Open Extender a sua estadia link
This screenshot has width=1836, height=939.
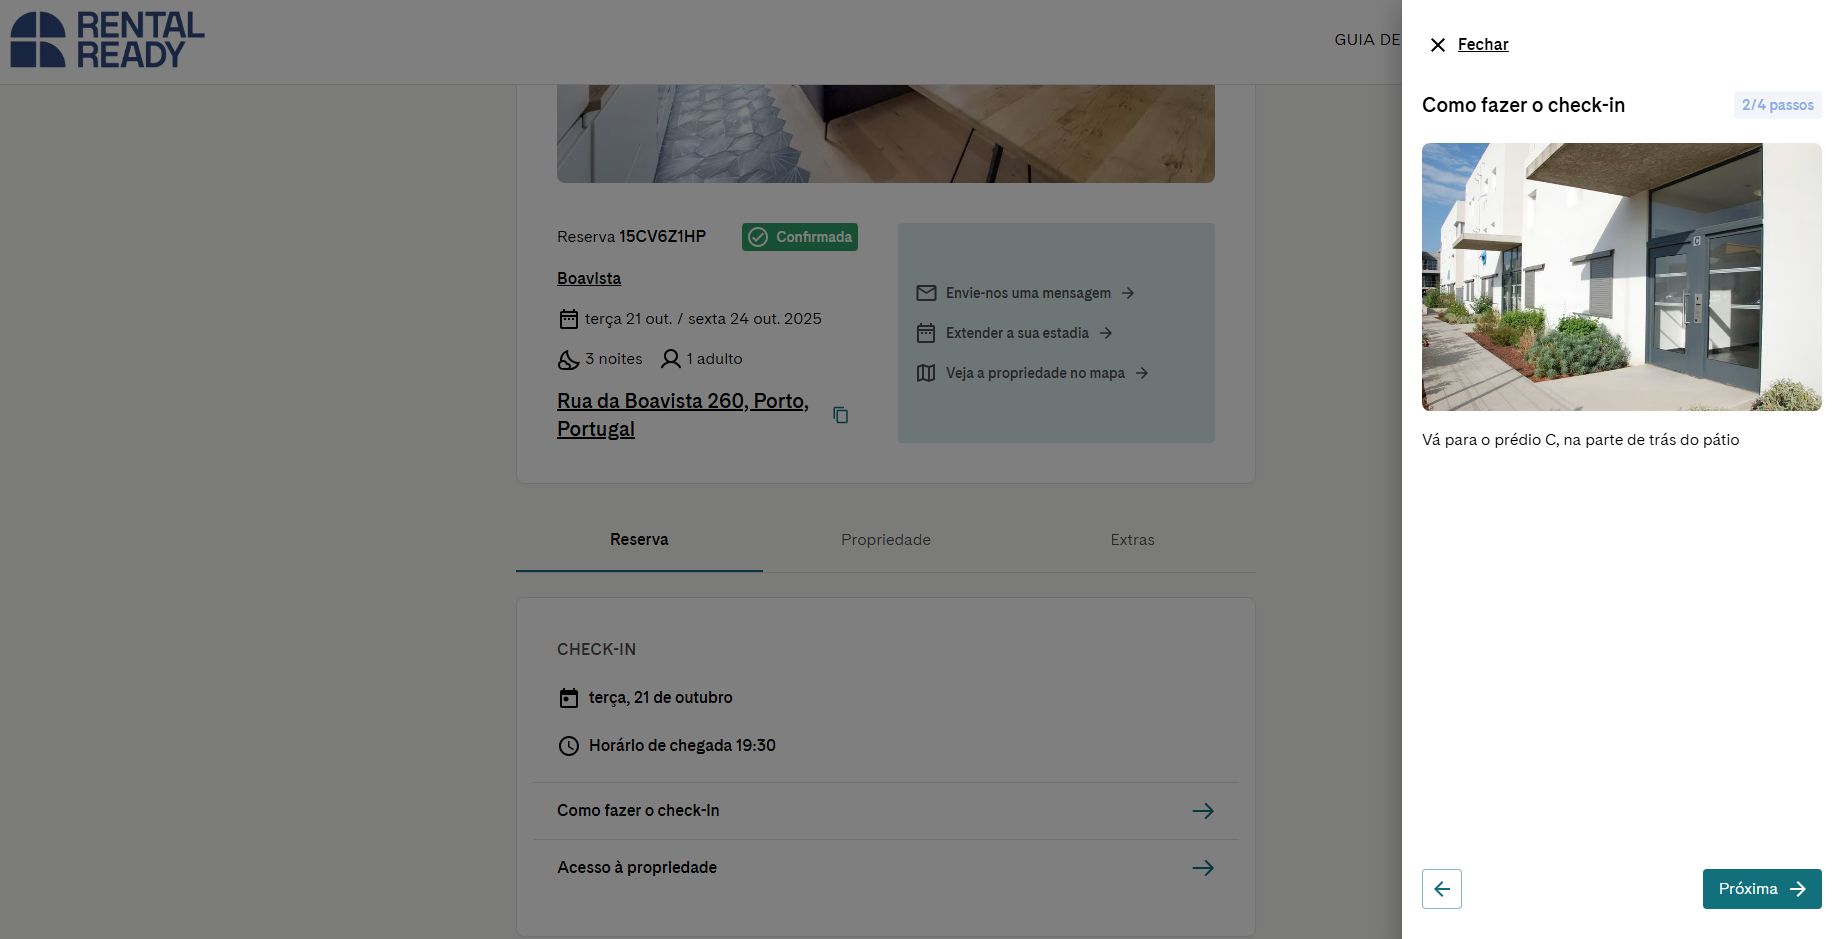tap(1017, 333)
